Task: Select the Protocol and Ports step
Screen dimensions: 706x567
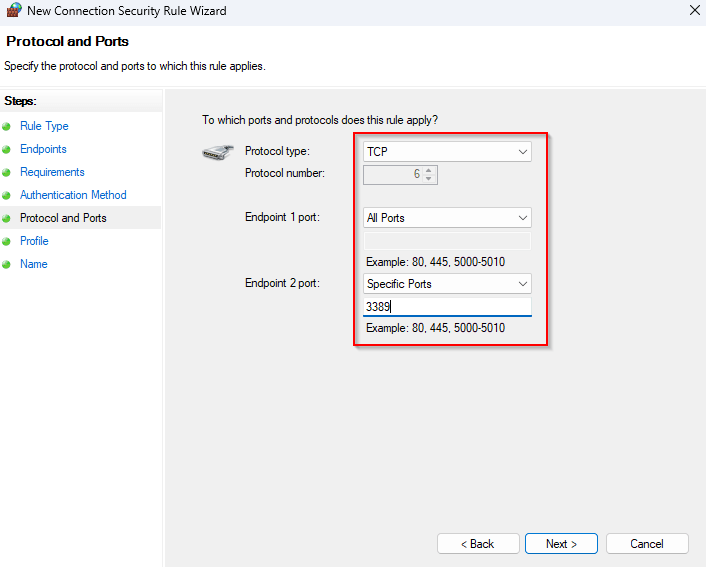Action: click(63, 218)
